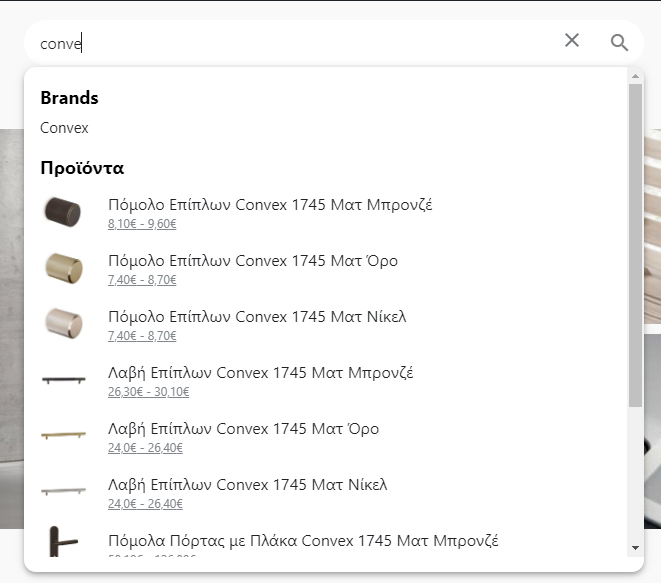Select the Convex brand suggestion

(x=64, y=128)
